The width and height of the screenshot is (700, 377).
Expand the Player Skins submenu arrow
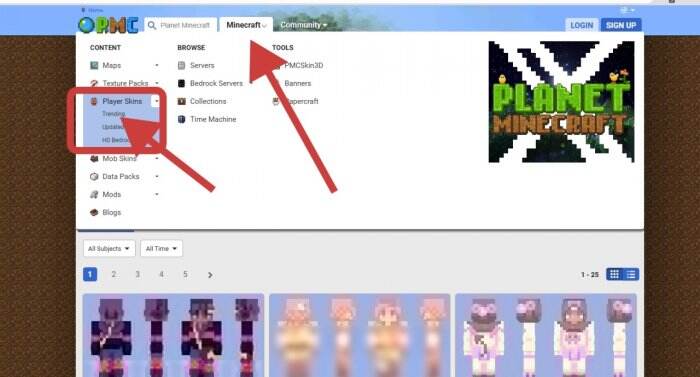pos(156,101)
